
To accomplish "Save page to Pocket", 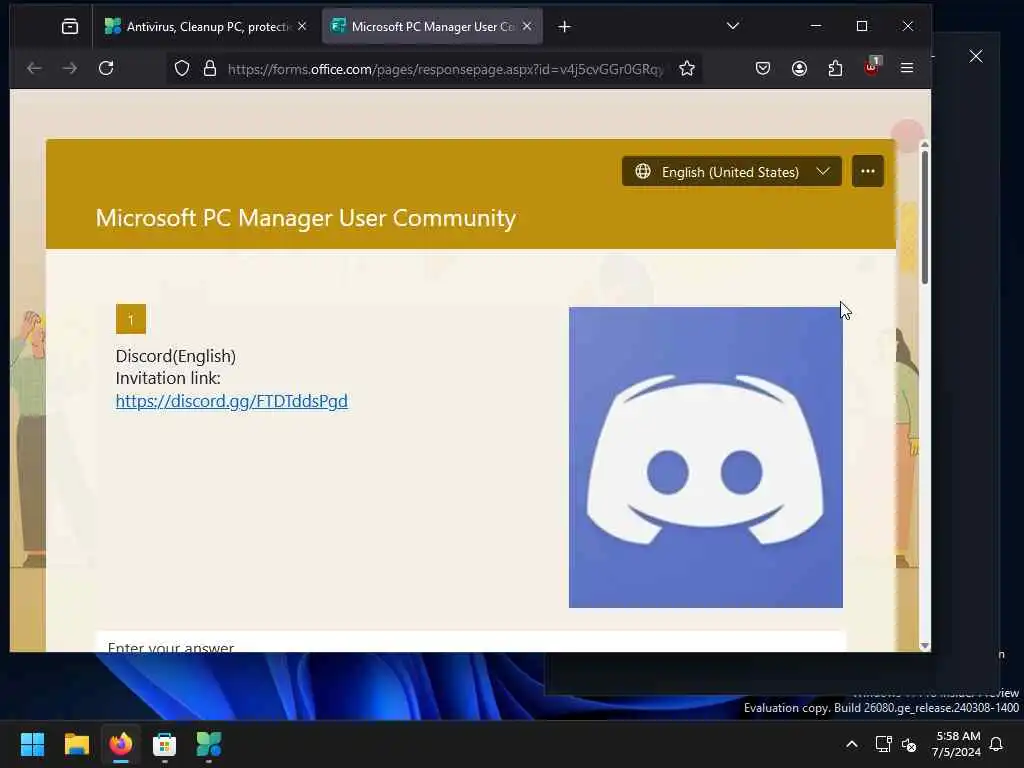I will pos(763,68).
